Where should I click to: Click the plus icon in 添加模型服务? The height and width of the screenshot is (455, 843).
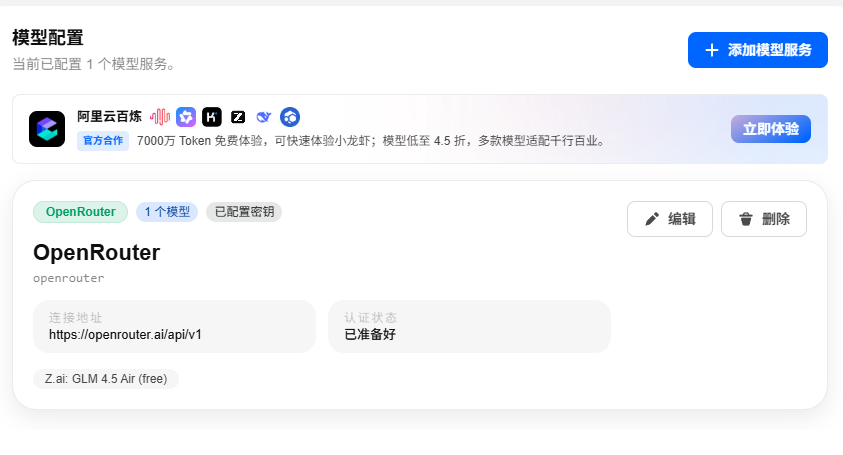(712, 50)
